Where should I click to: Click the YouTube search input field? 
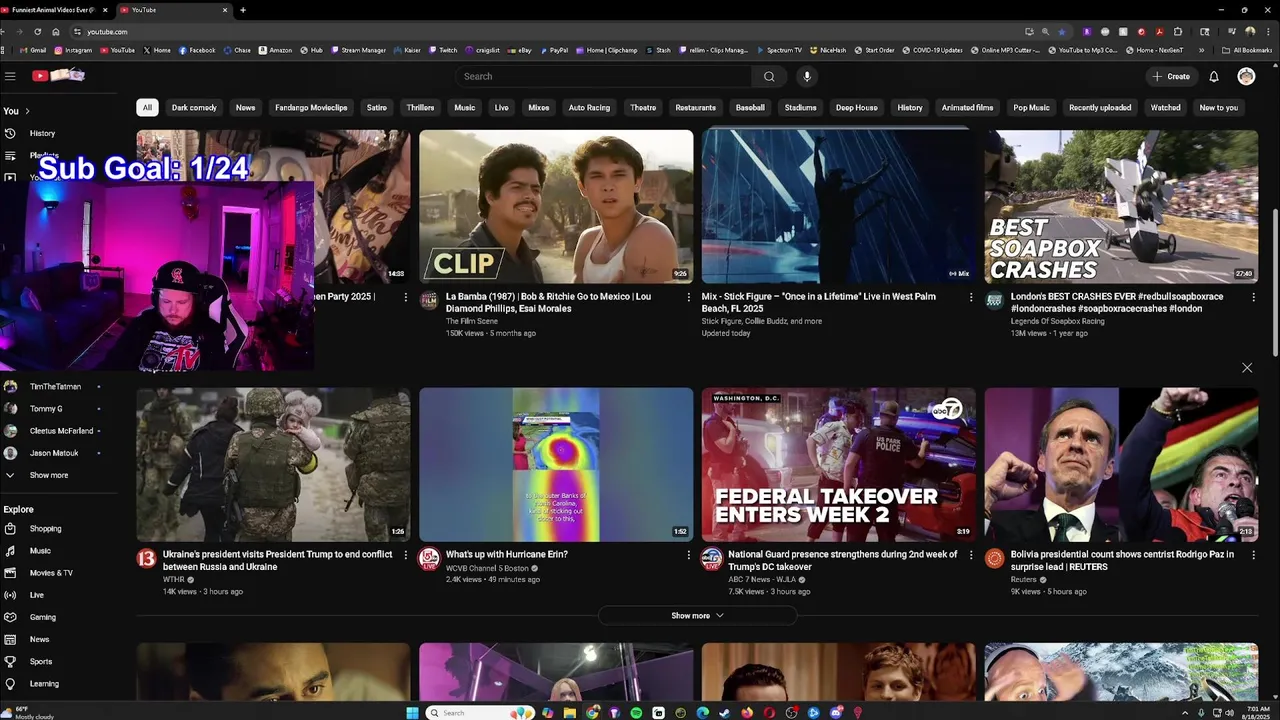click(x=604, y=76)
